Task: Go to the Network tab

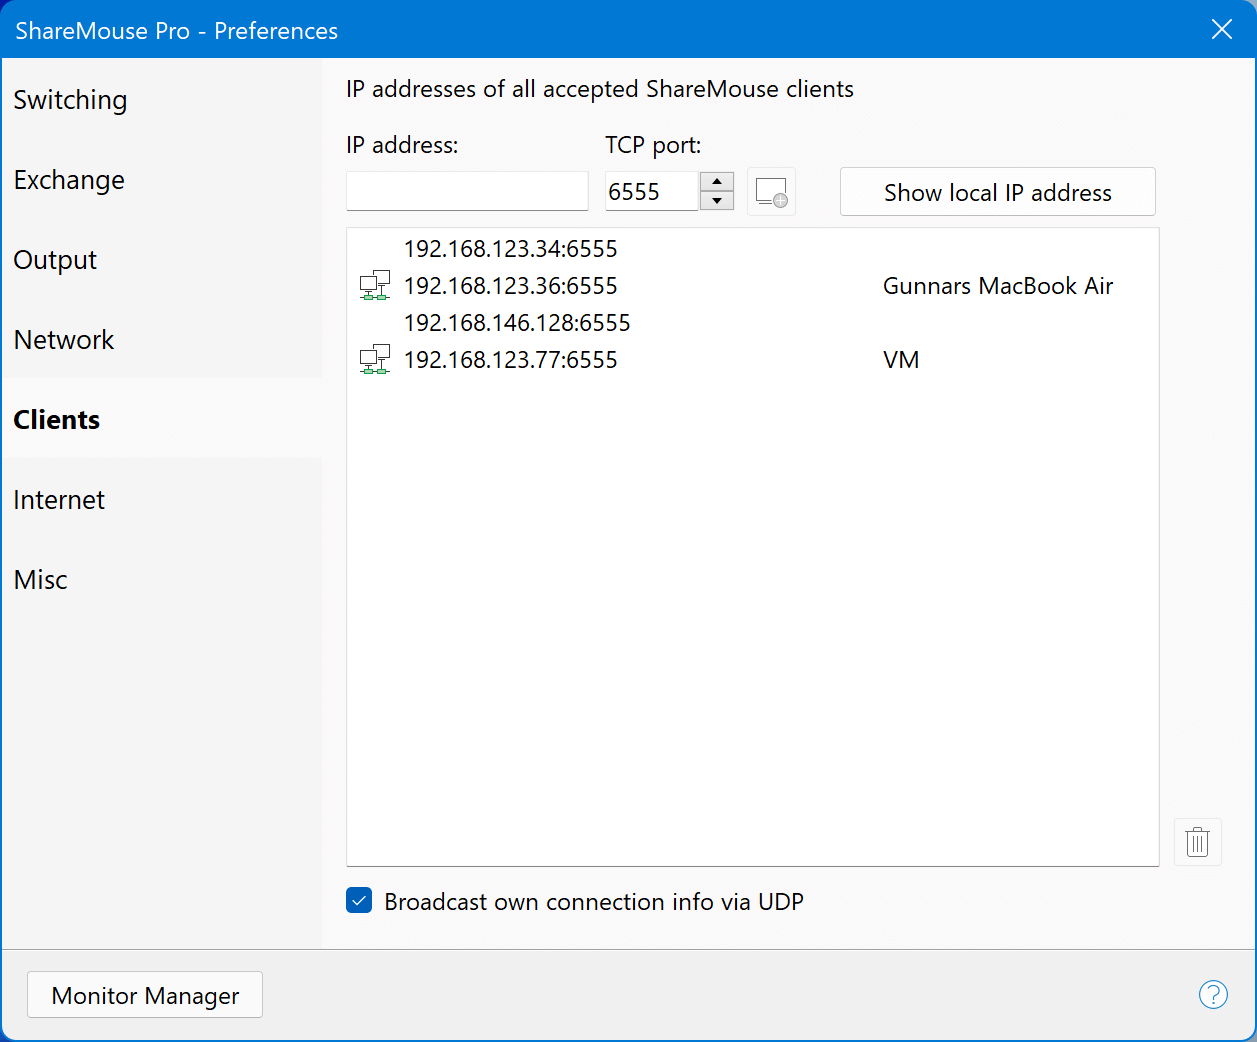Action: [162, 340]
